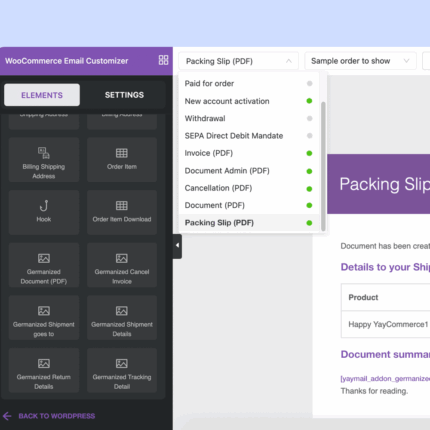The image size is (430, 430).
Task: Choose New account activation template
Action: click(x=248, y=101)
